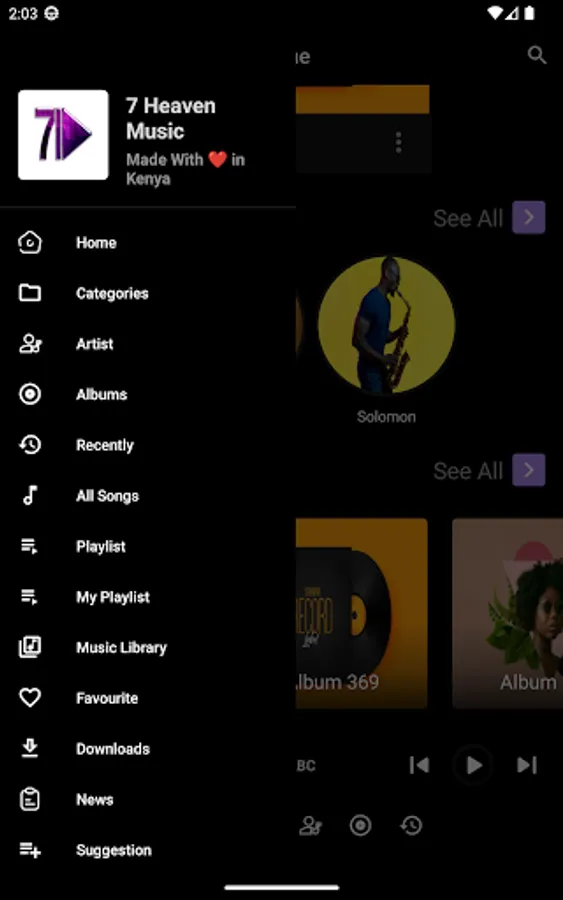563x900 pixels.
Task: Tap the Recently history clock icon in drawer
Action: pos(30,444)
